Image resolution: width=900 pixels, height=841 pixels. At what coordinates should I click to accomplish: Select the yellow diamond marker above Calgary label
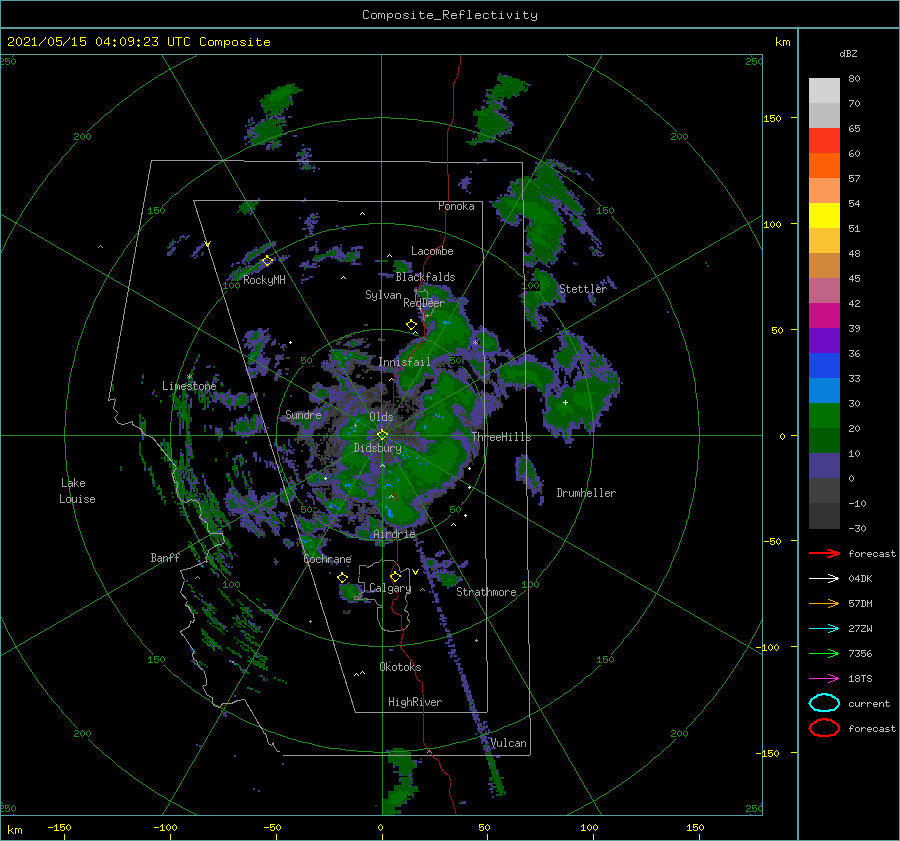[x=395, y=576]
